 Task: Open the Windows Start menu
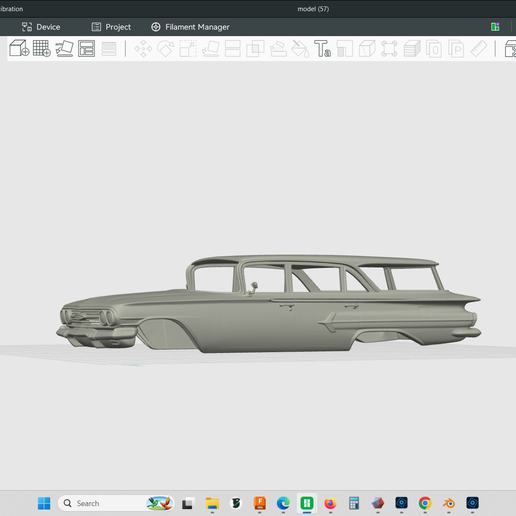pos(44,503)
